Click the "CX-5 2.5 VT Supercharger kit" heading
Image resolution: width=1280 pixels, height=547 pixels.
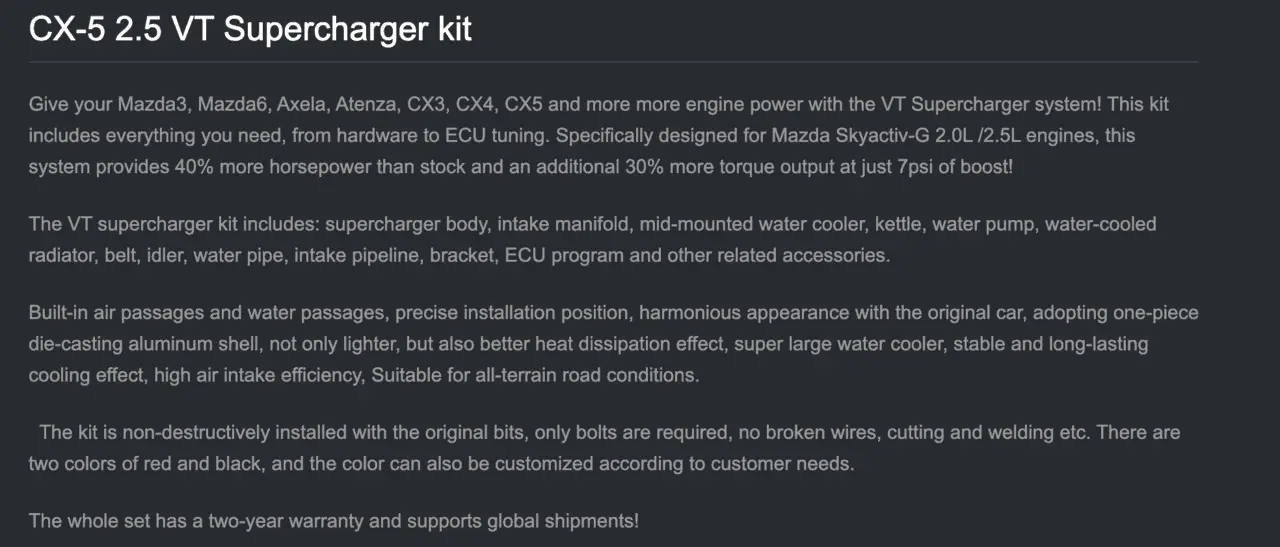coord(250,29)
